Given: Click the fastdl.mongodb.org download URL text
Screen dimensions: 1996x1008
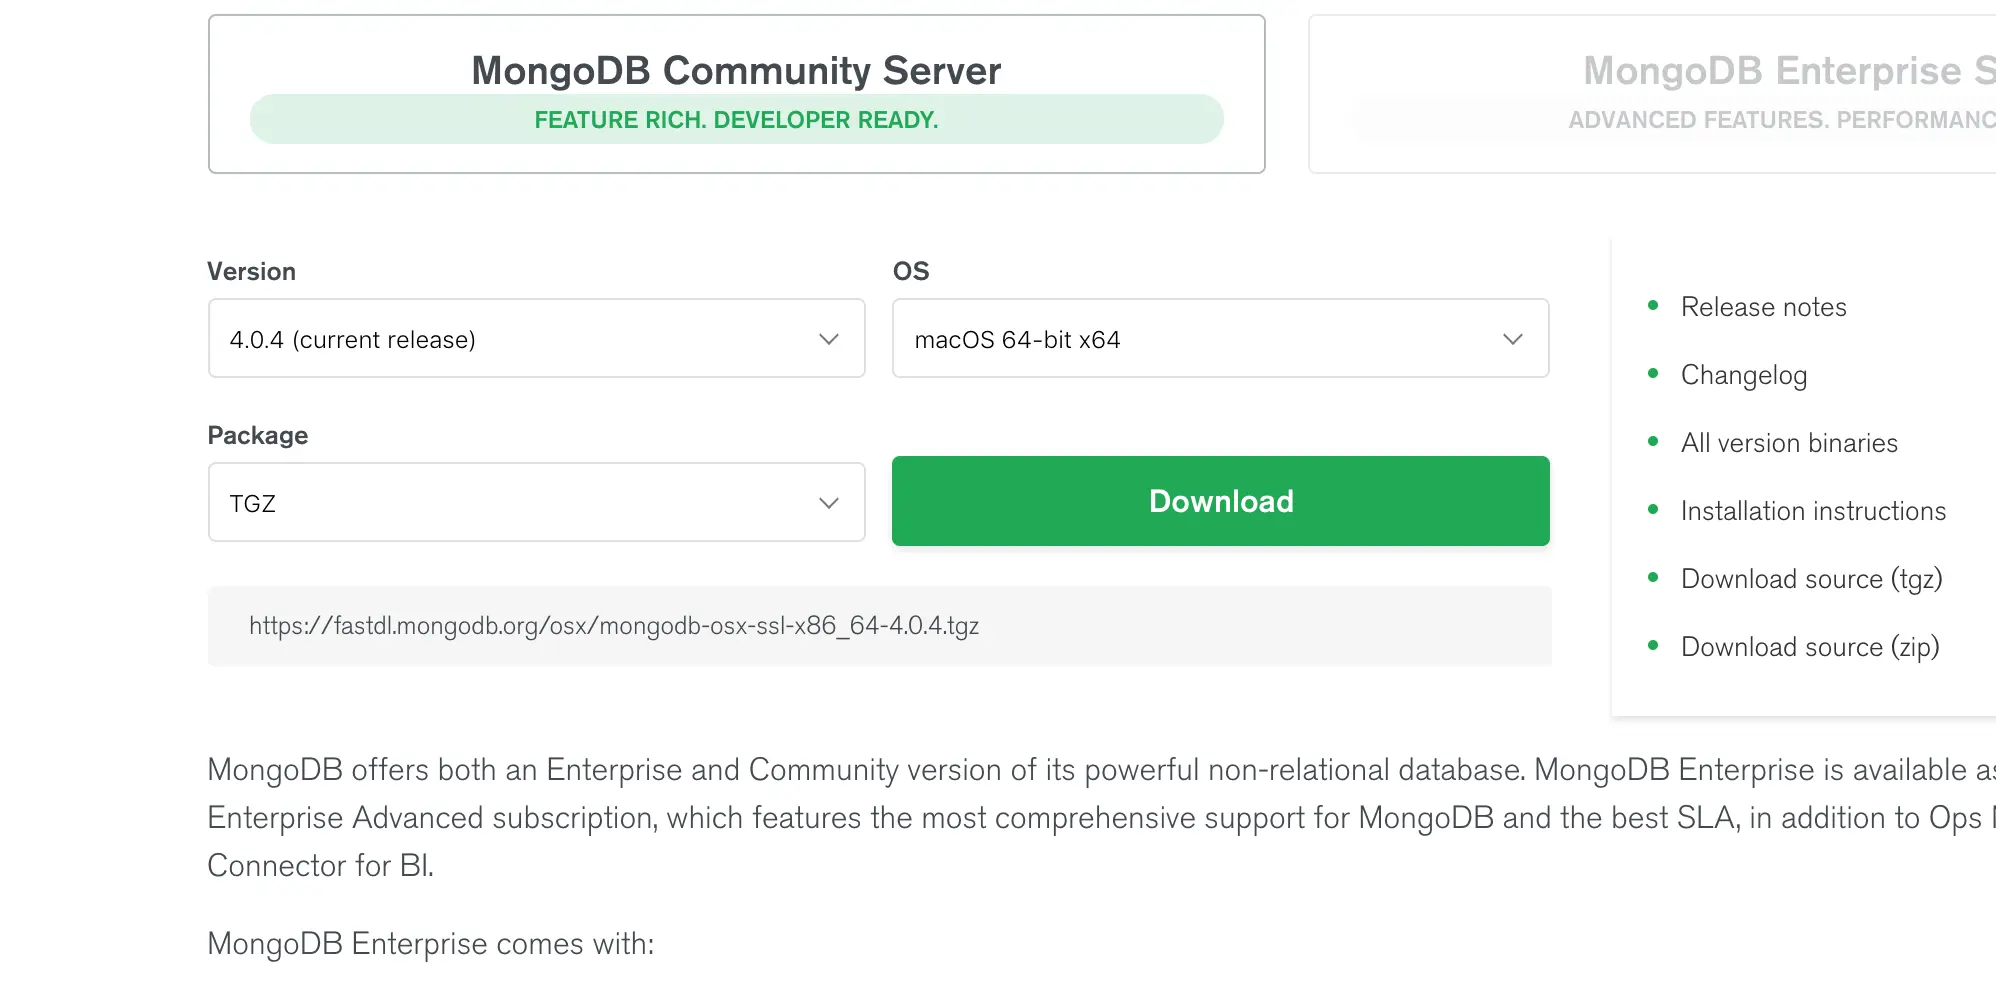Looking at the screenshot, I should (614, 626).
